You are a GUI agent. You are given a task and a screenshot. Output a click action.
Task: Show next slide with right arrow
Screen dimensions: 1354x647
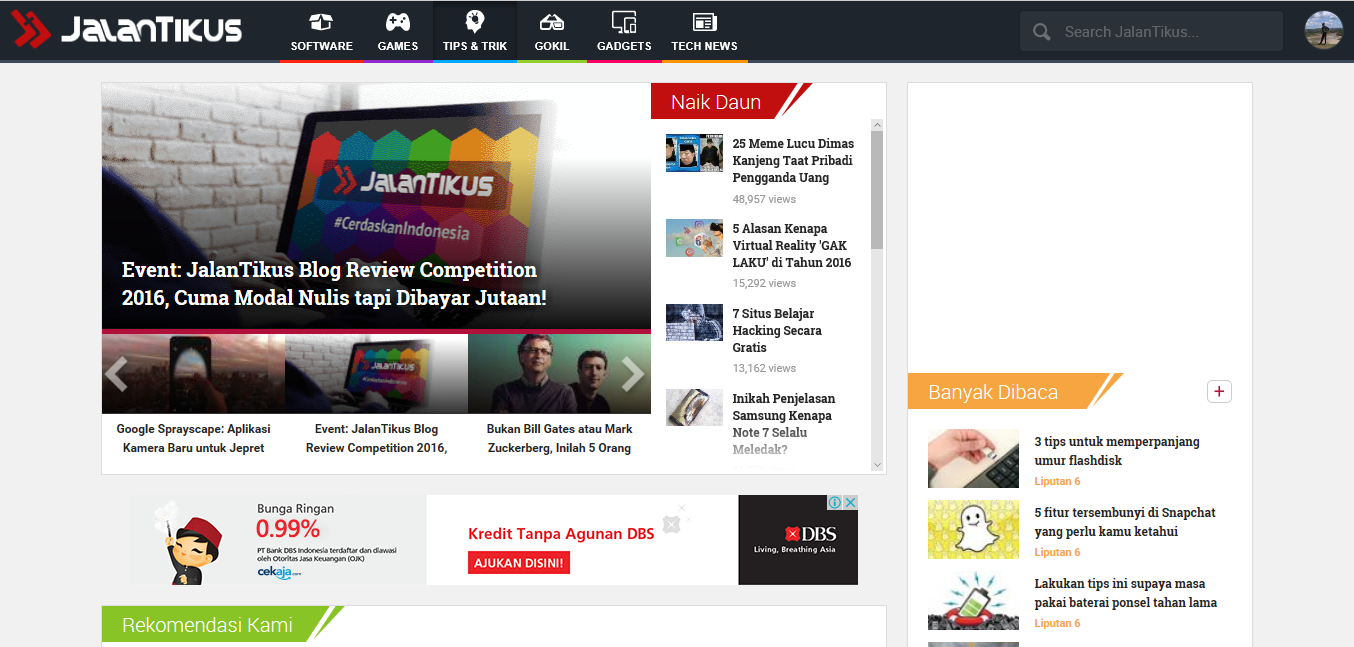tap(633, 374)
